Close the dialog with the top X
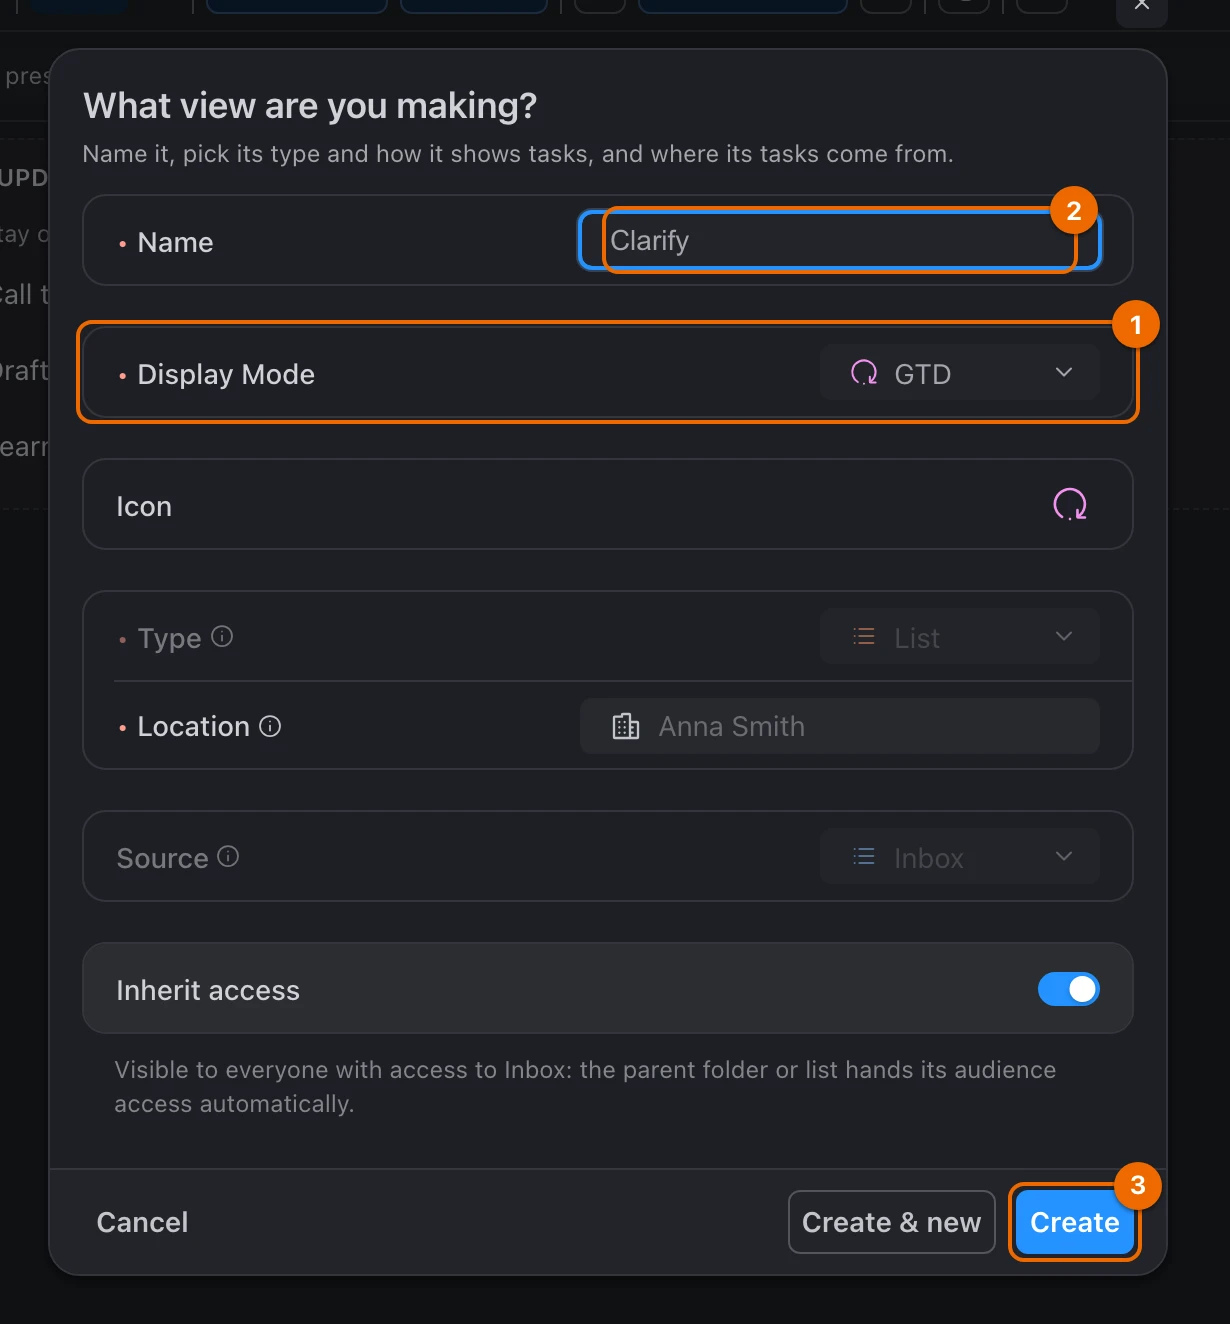This screenshot has width=1230, height=1324. [x=1142, y=6]
